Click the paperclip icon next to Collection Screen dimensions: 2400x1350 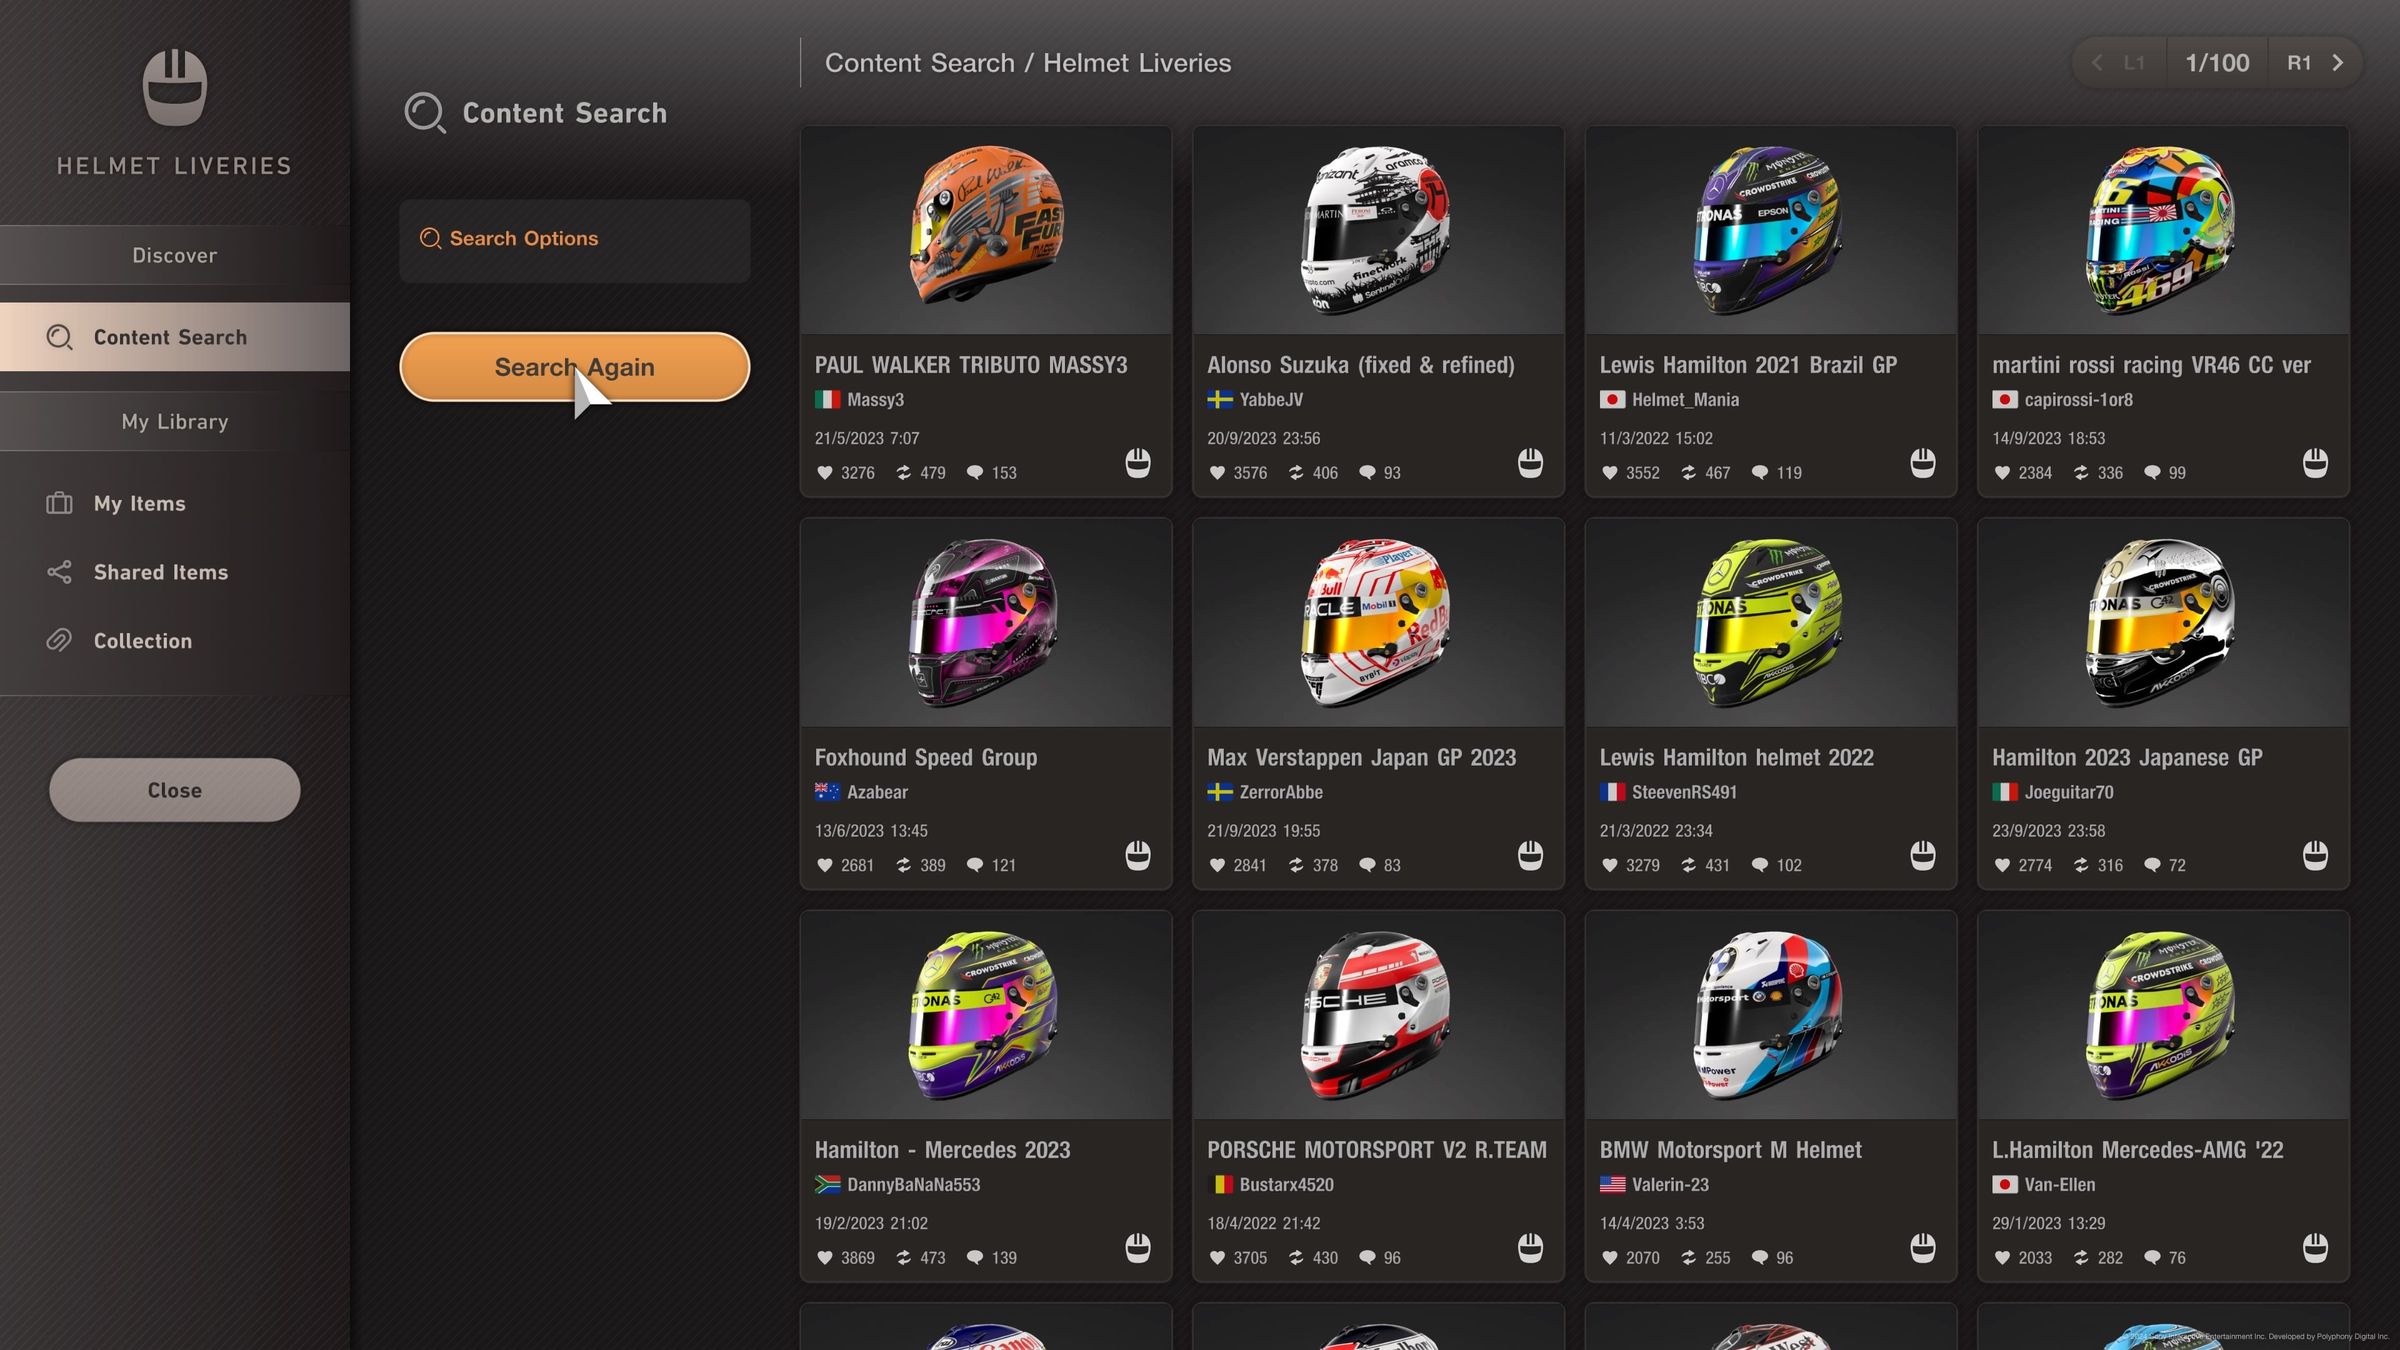pos(59,640)
